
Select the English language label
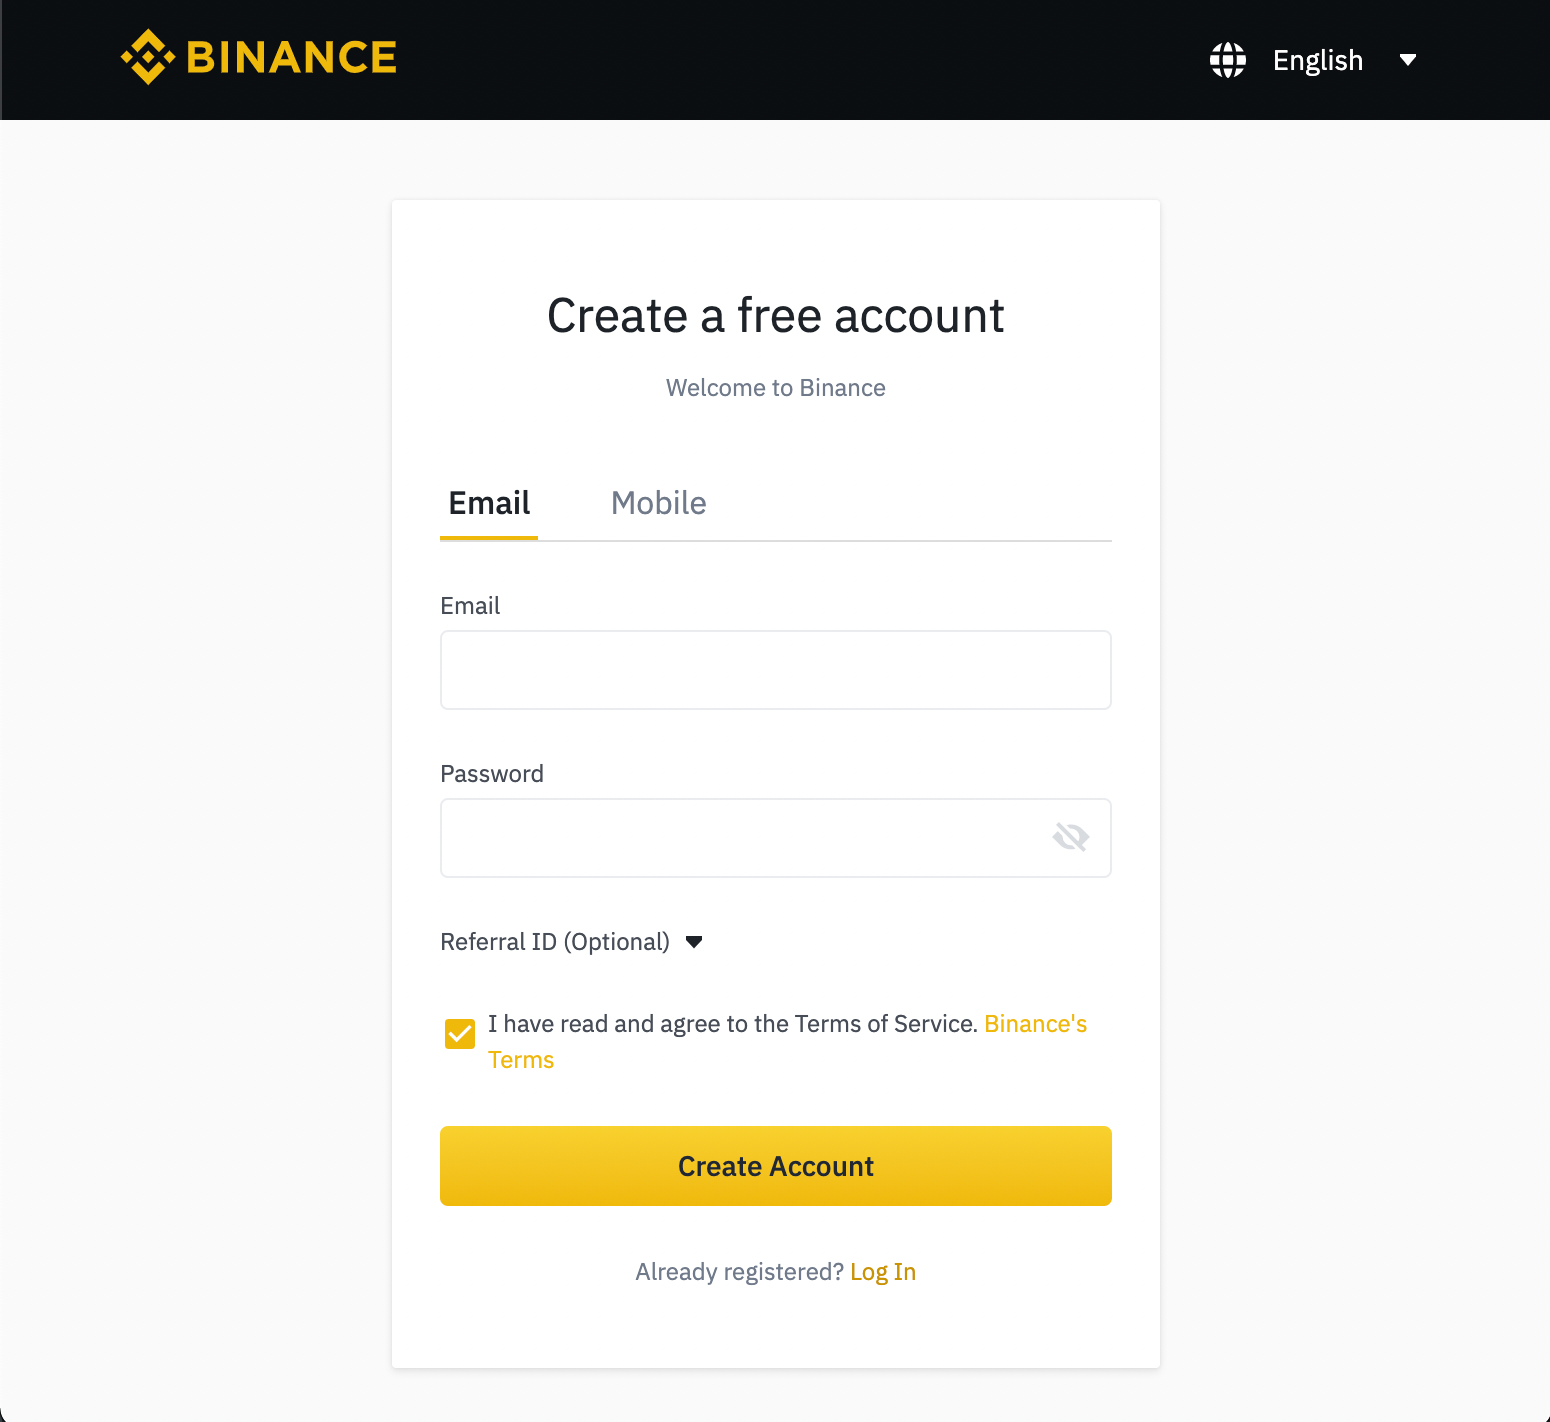click(x=1318, y=60)
